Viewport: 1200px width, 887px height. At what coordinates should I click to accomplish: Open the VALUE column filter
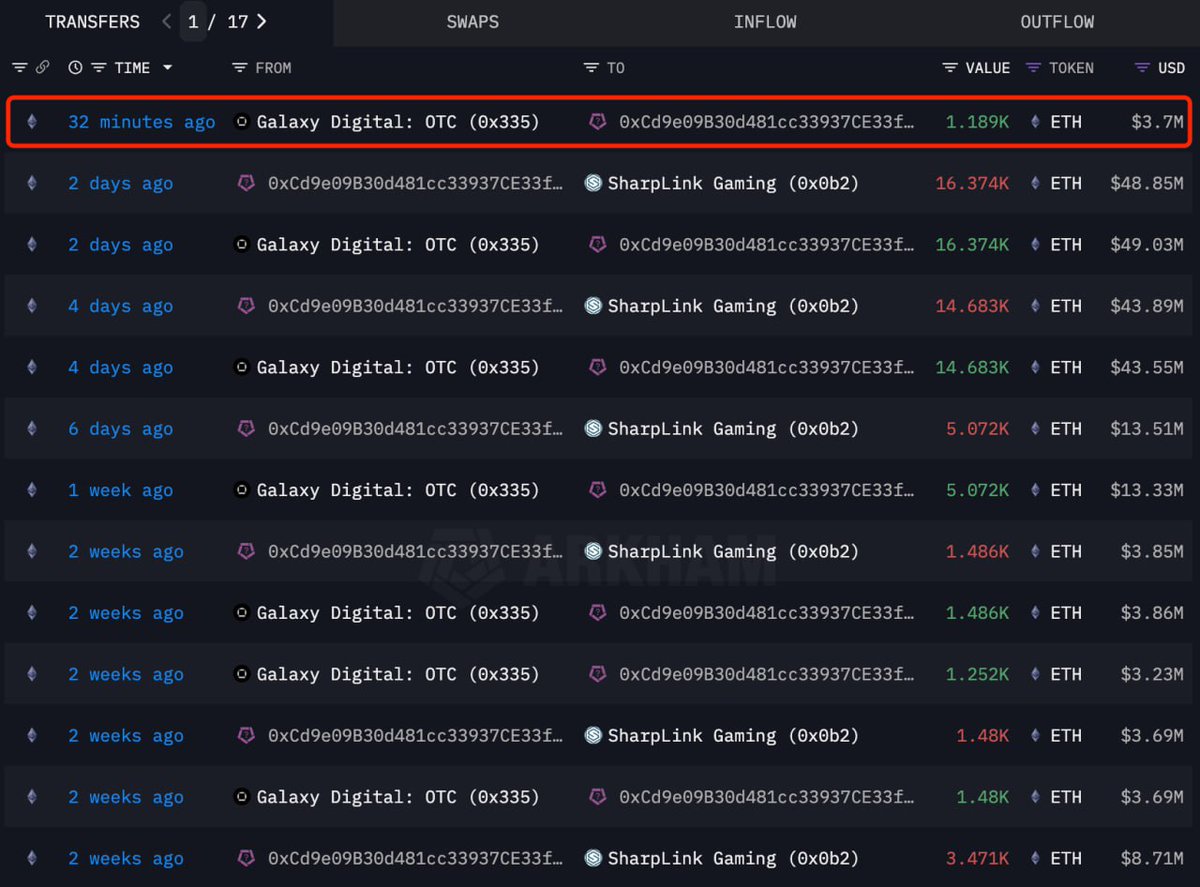pyautogui.click(x=950, y=68)
